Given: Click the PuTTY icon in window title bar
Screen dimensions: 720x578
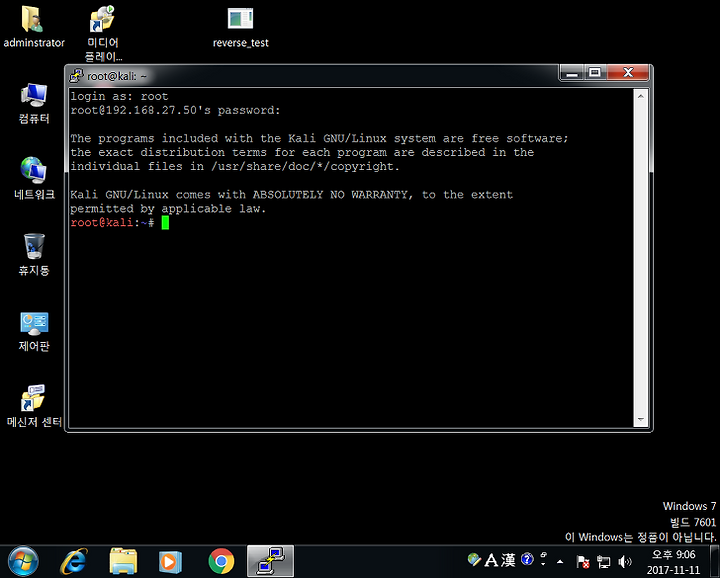Looking at the screenshot, I should 76,76.
